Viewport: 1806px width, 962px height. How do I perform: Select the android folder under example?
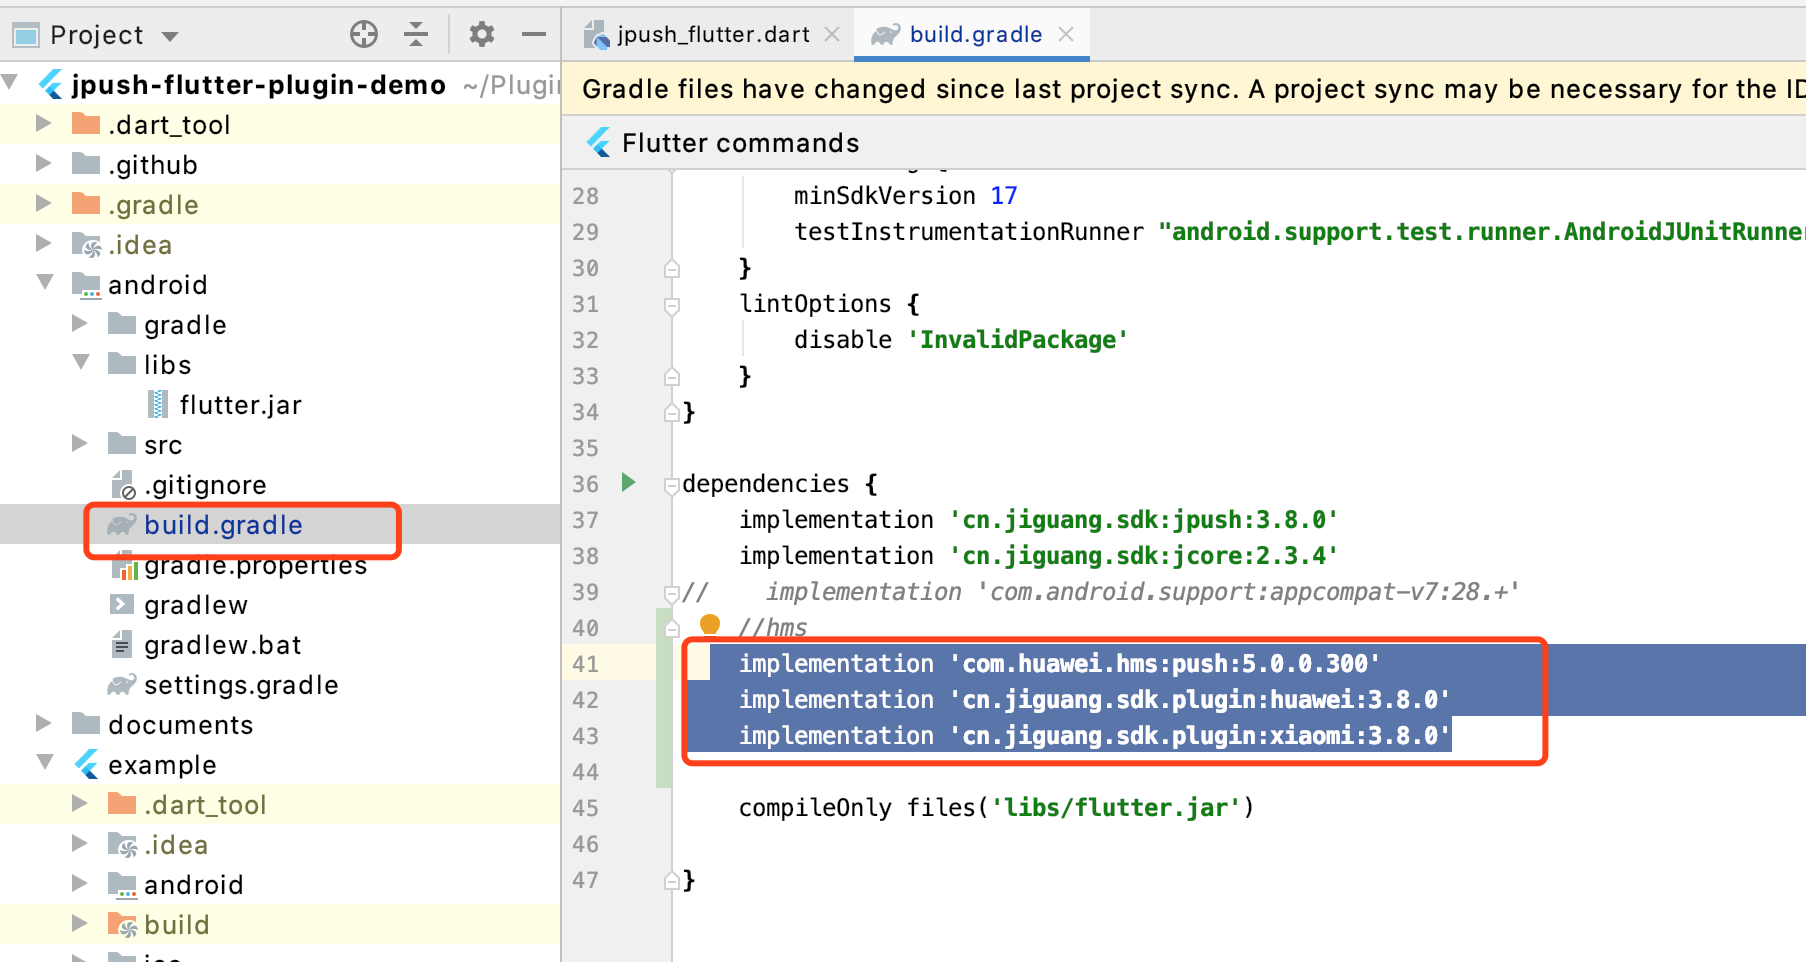click(193, 885)
